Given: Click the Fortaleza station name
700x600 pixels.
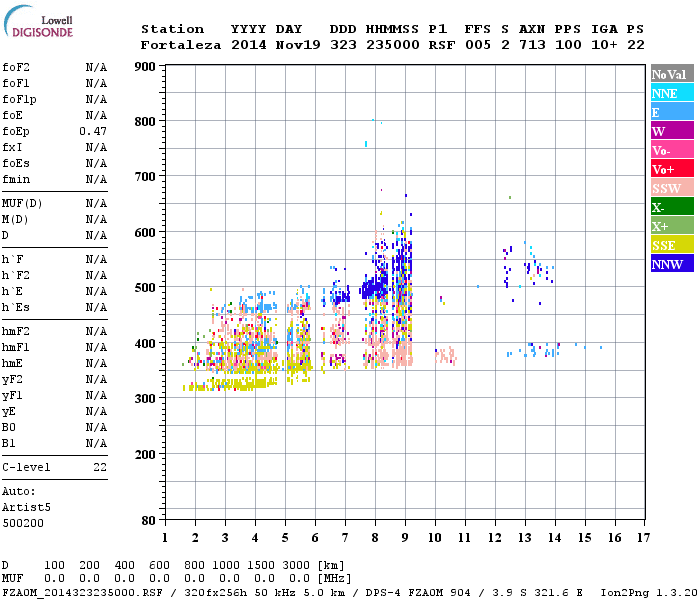Looking at the screenshot, I should 181,45.
